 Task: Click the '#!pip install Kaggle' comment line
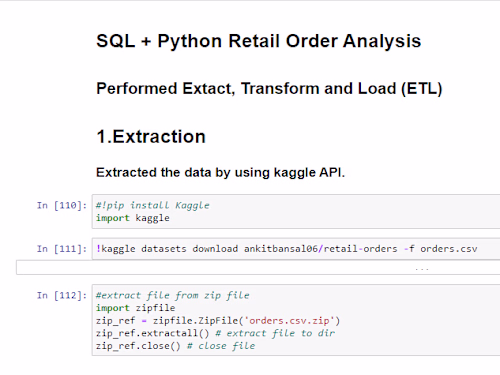coord(153,205)
